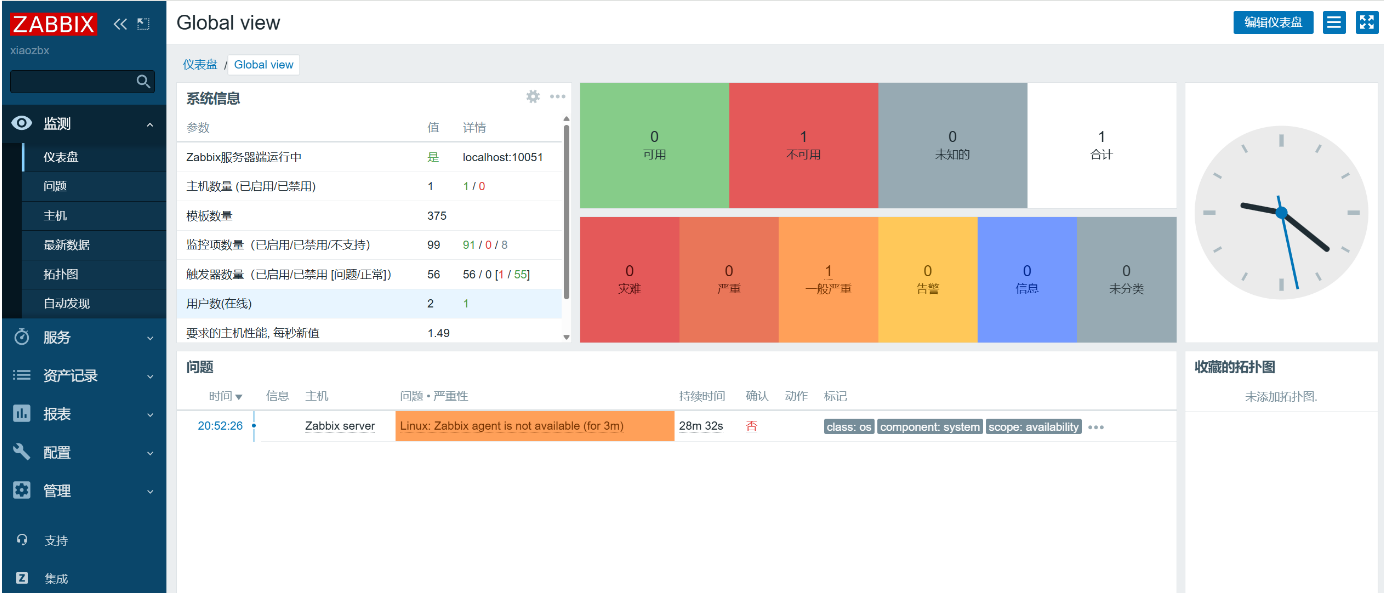Image resolution: width=1384 pixels, height=596 pixels.
Task: Click the localhost:10051 detail value
Action: pyautogui.click(x=503, y=157)
